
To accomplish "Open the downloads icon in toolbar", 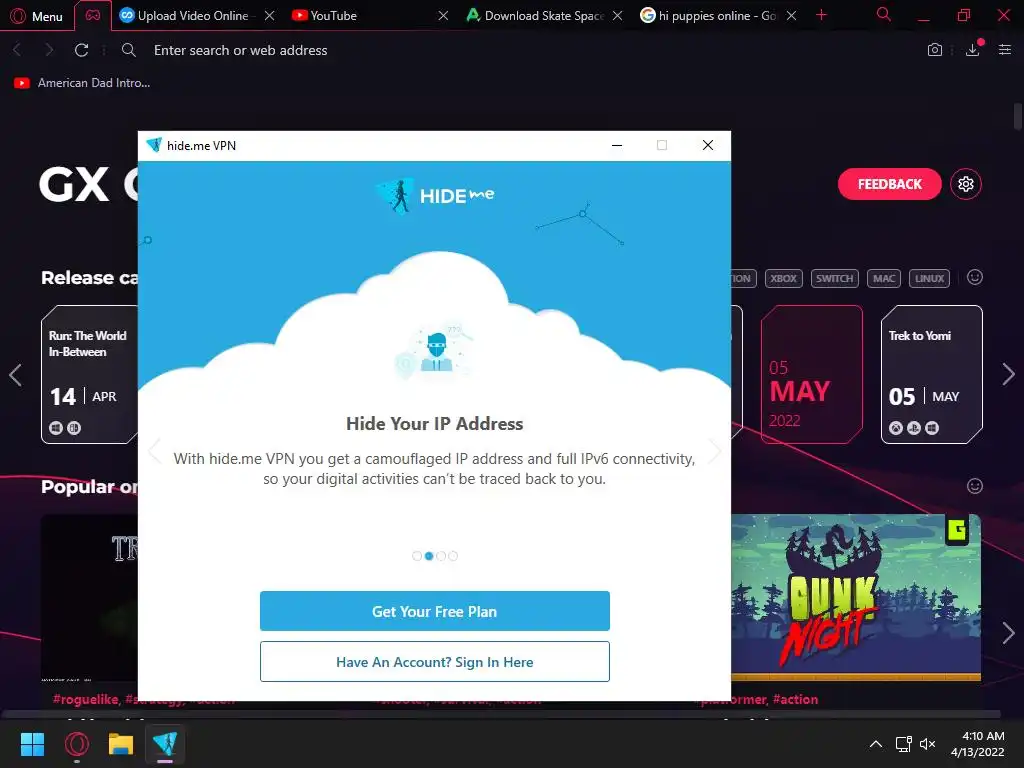I will 973,49.
